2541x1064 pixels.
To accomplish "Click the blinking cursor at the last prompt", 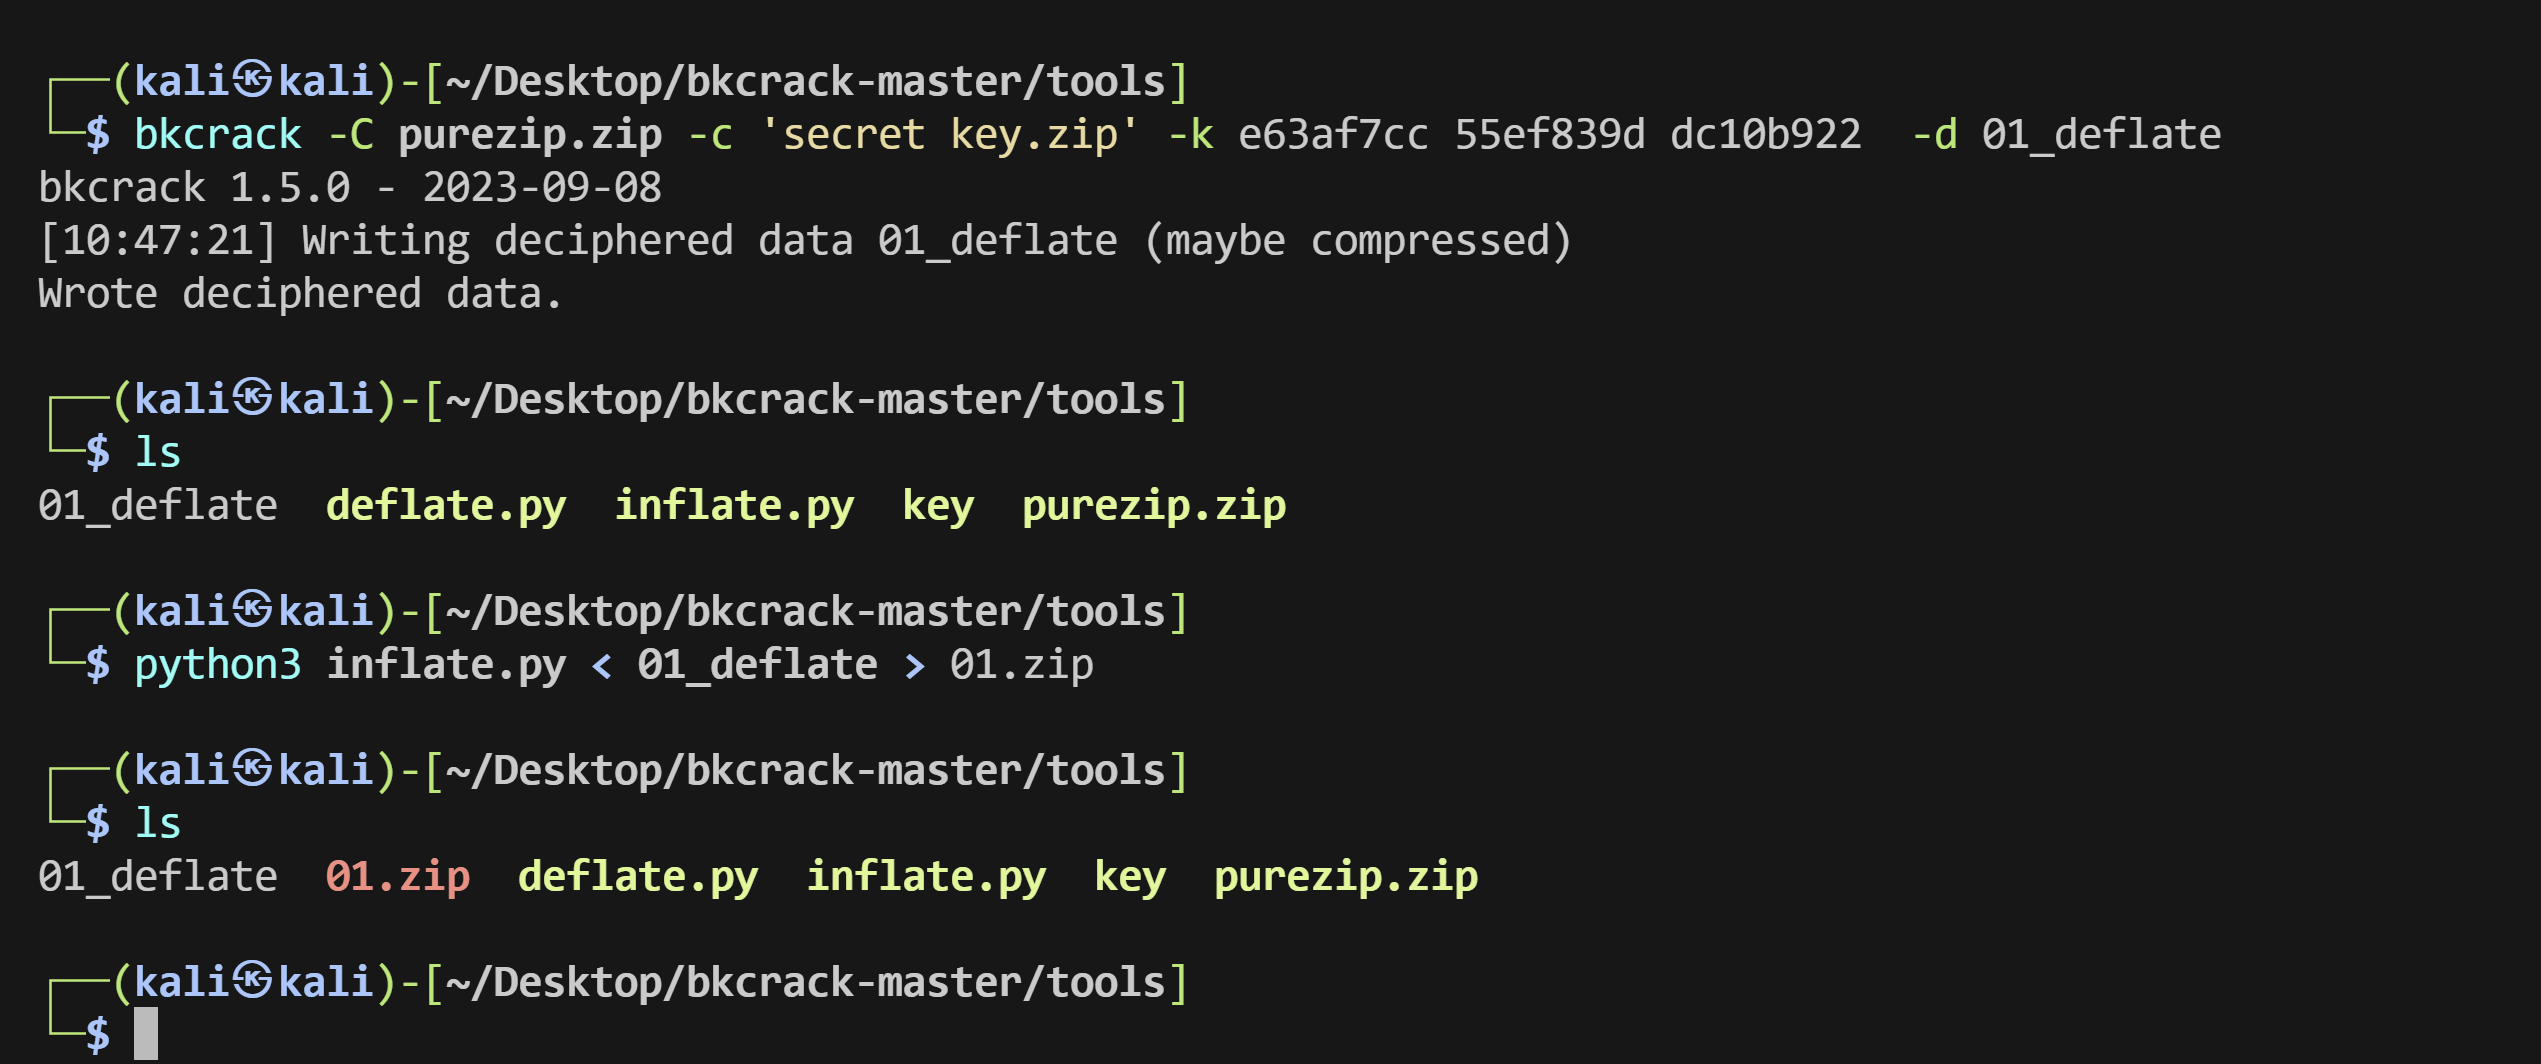I will point(146,1033).
